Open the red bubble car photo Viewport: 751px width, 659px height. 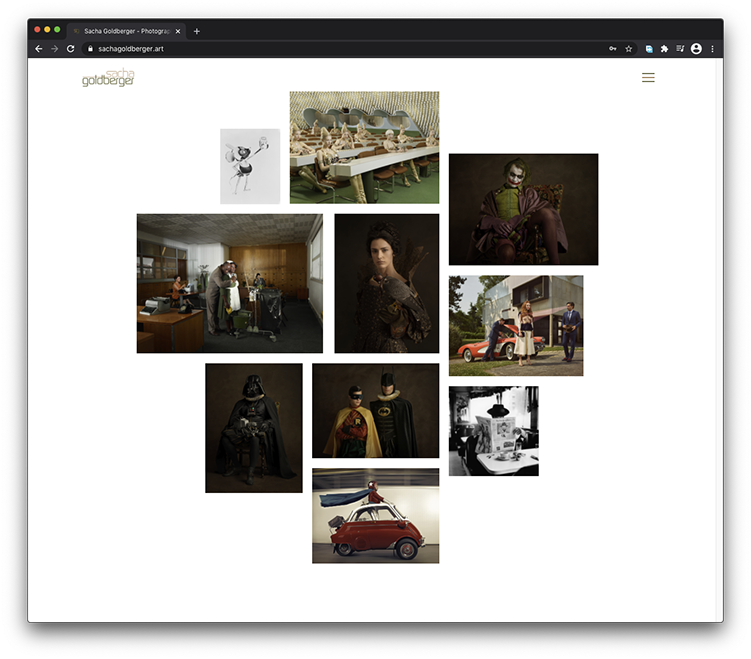[375, 515]
